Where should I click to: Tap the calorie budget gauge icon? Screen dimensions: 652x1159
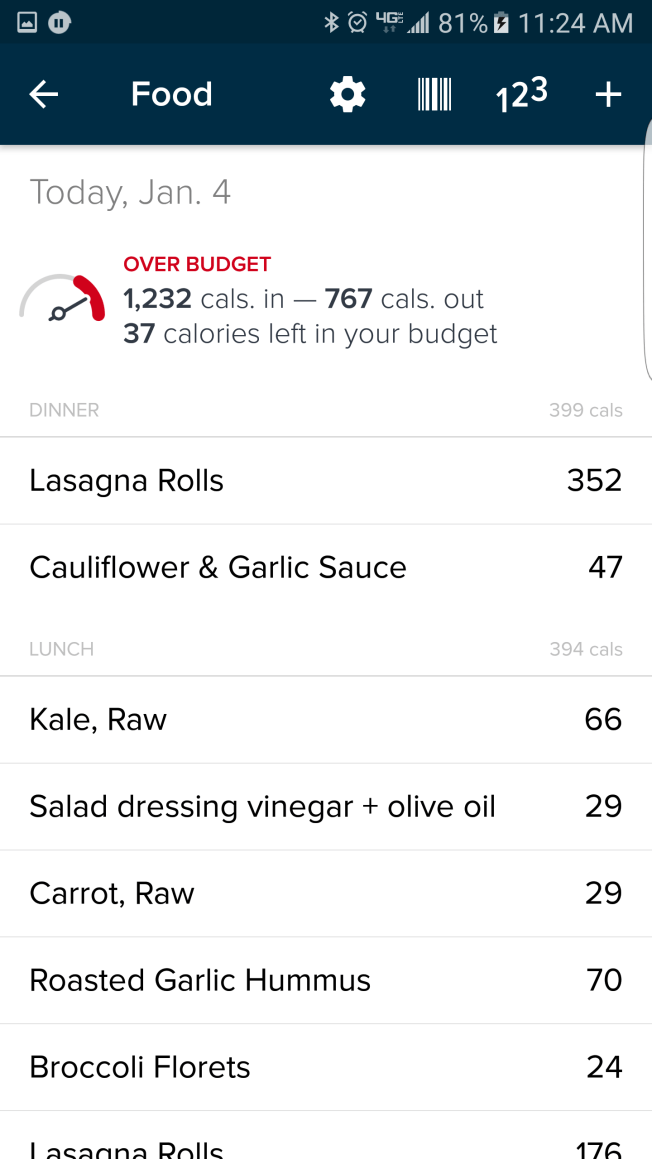(x=62, y=300)
